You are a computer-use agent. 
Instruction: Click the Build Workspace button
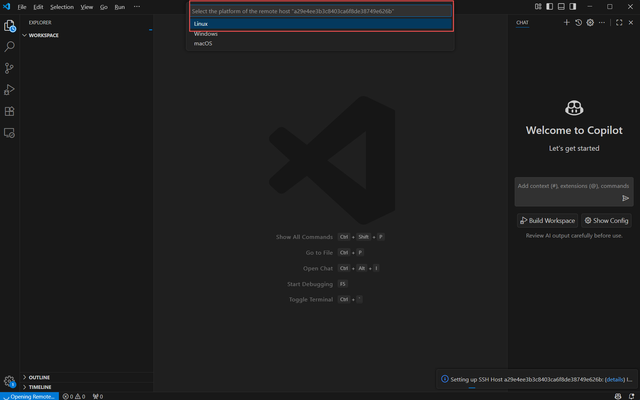pyautogui.click(x=547, y=220)
